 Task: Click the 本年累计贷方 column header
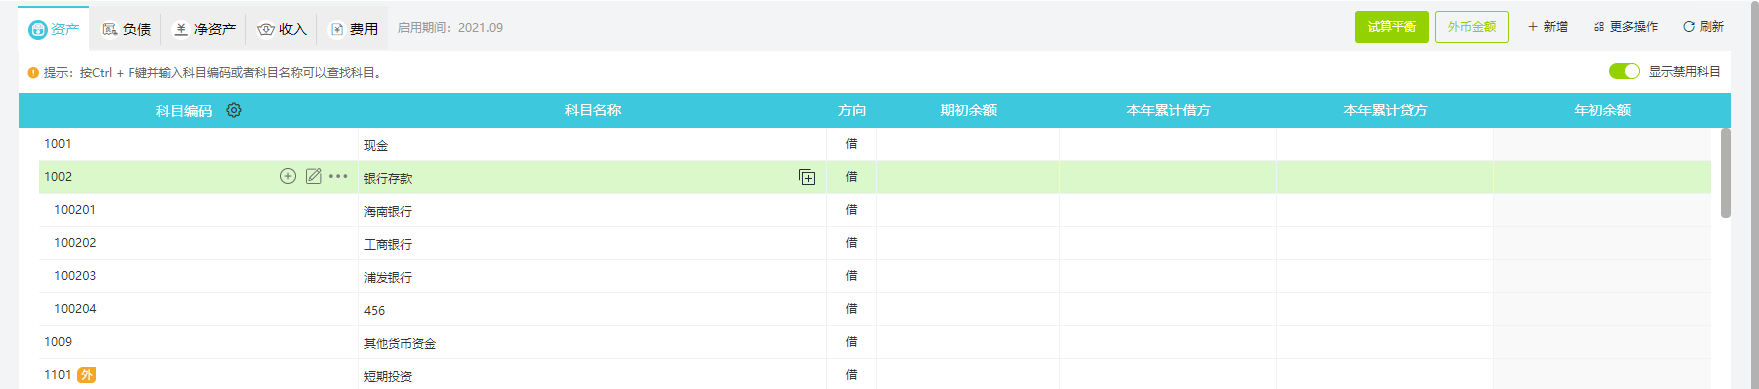1385,110
